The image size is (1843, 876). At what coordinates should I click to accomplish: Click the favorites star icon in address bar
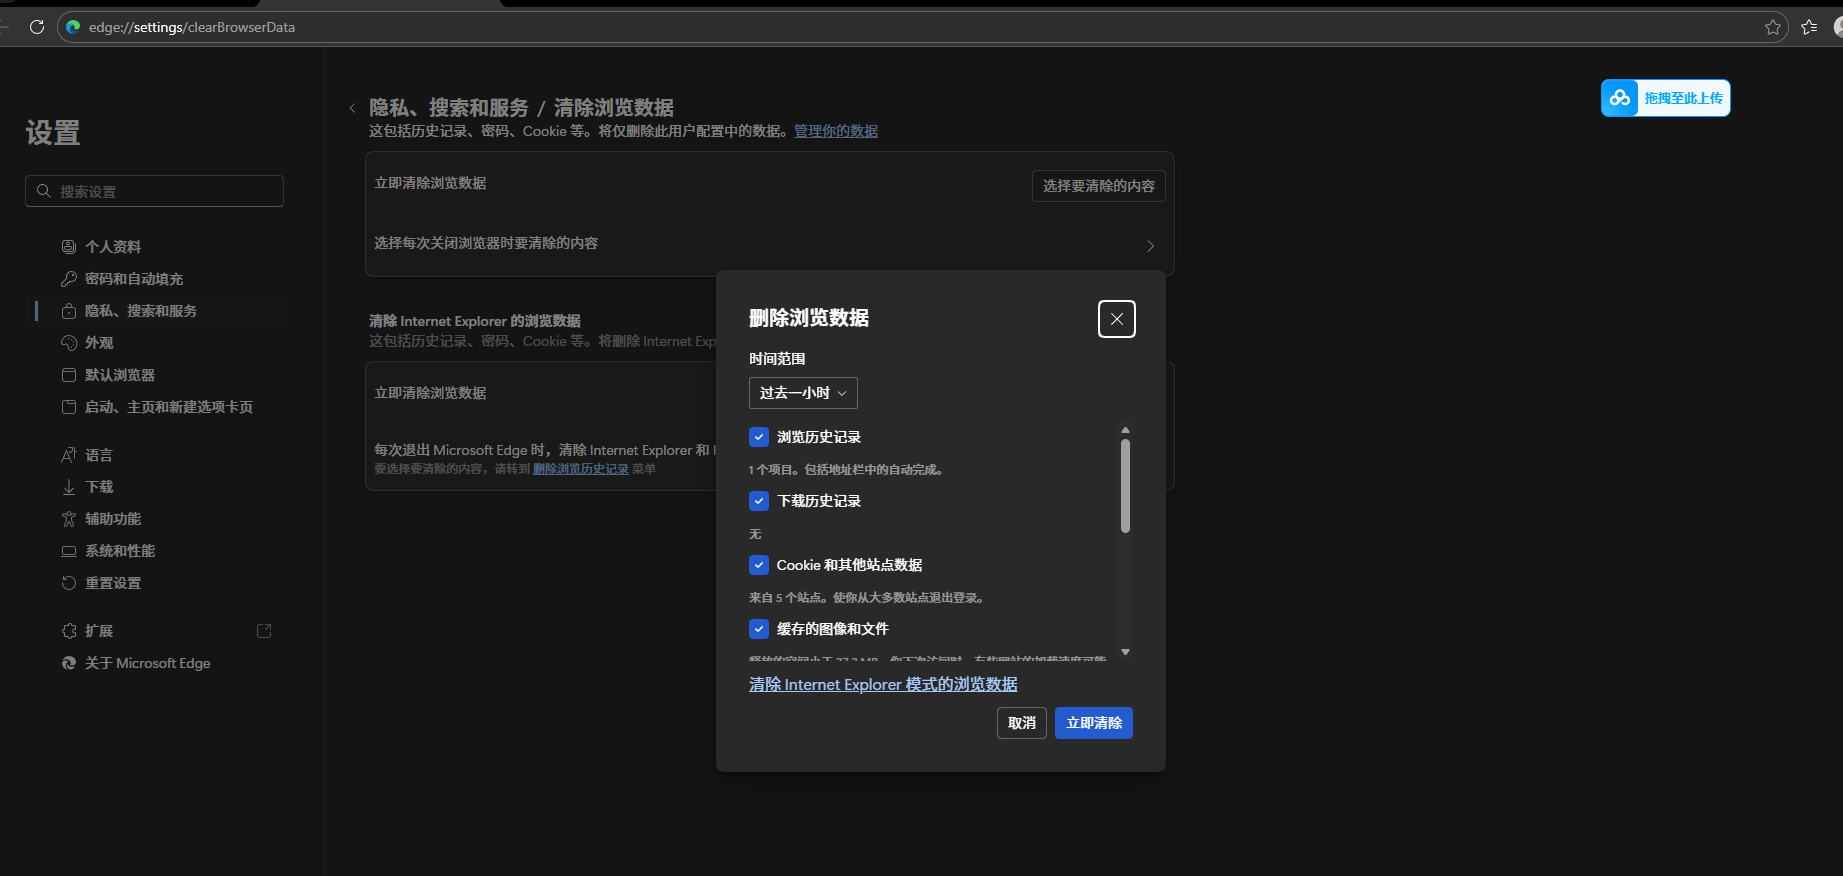[1773, 27]
